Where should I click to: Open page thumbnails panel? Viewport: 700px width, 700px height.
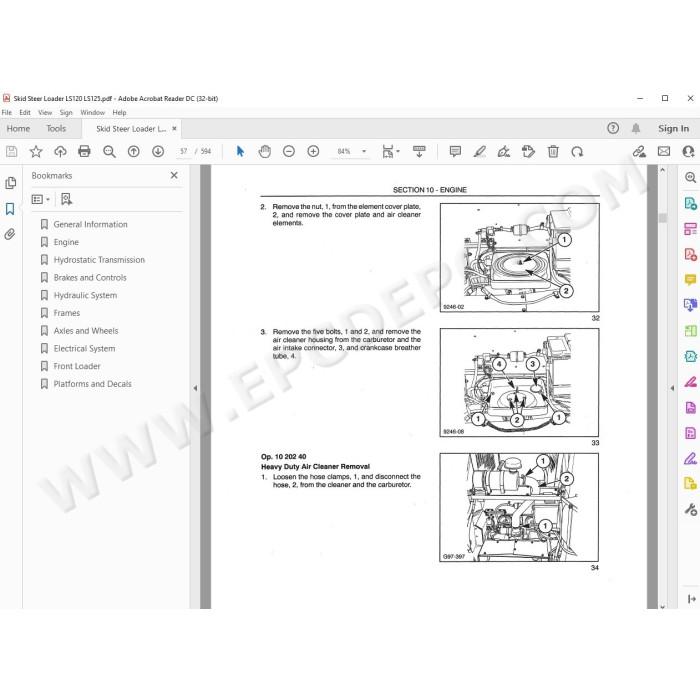pos(10,183)
